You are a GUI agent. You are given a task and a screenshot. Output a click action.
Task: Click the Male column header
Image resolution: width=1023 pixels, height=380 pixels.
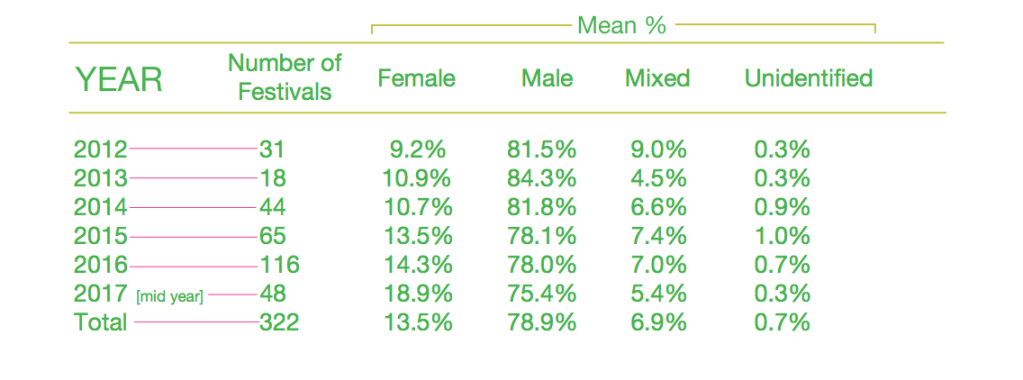click(547, 78)
